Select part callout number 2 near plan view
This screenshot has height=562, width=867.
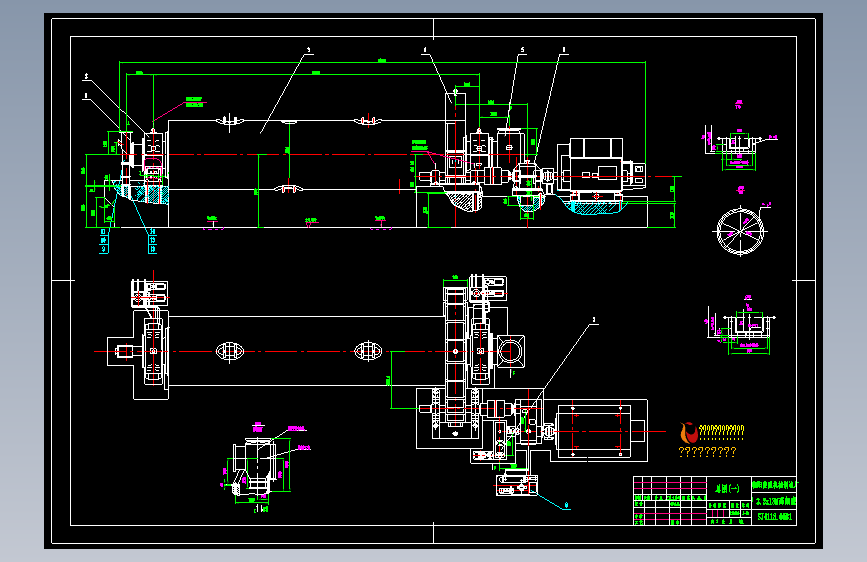pyautogui.click(x=594, y=320)
